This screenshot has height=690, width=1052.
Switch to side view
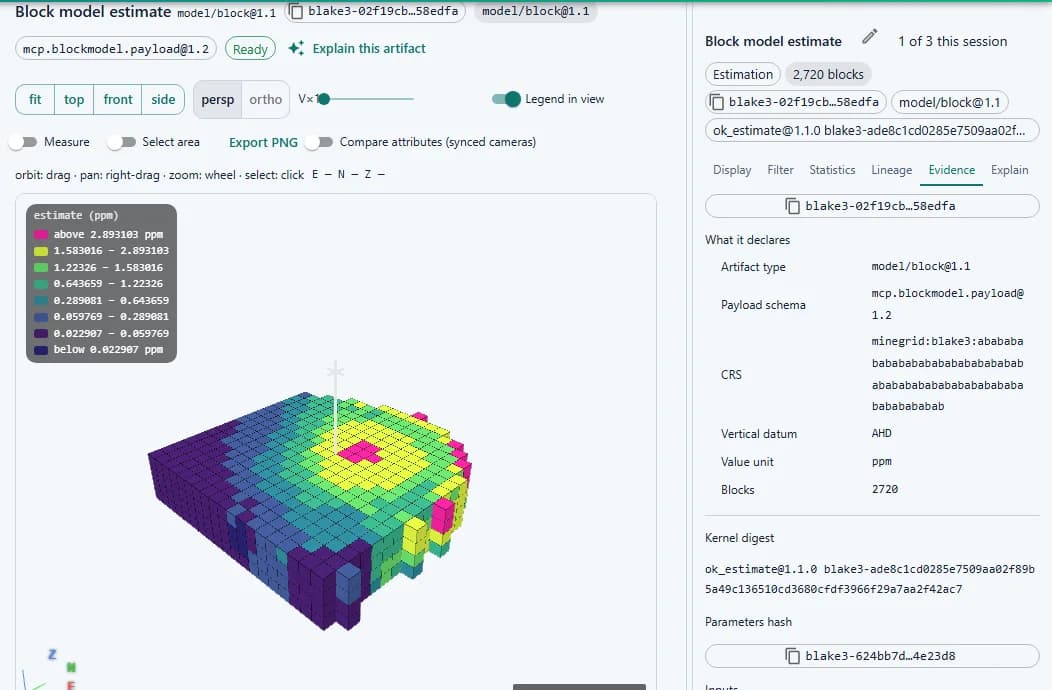pos(163,99)
